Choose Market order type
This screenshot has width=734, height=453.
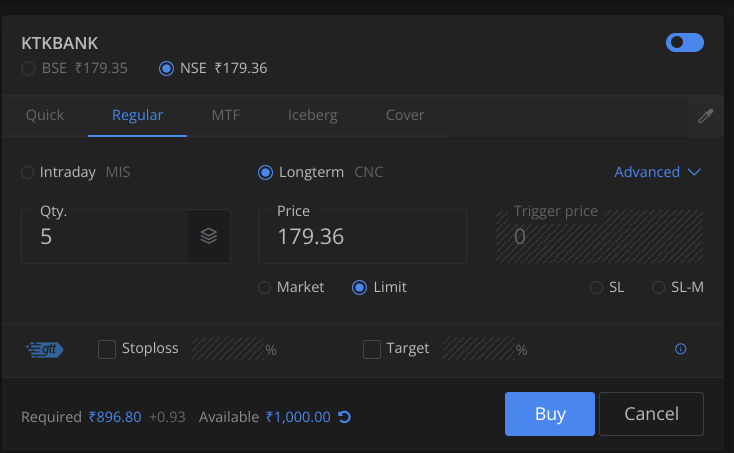[265, 288]
